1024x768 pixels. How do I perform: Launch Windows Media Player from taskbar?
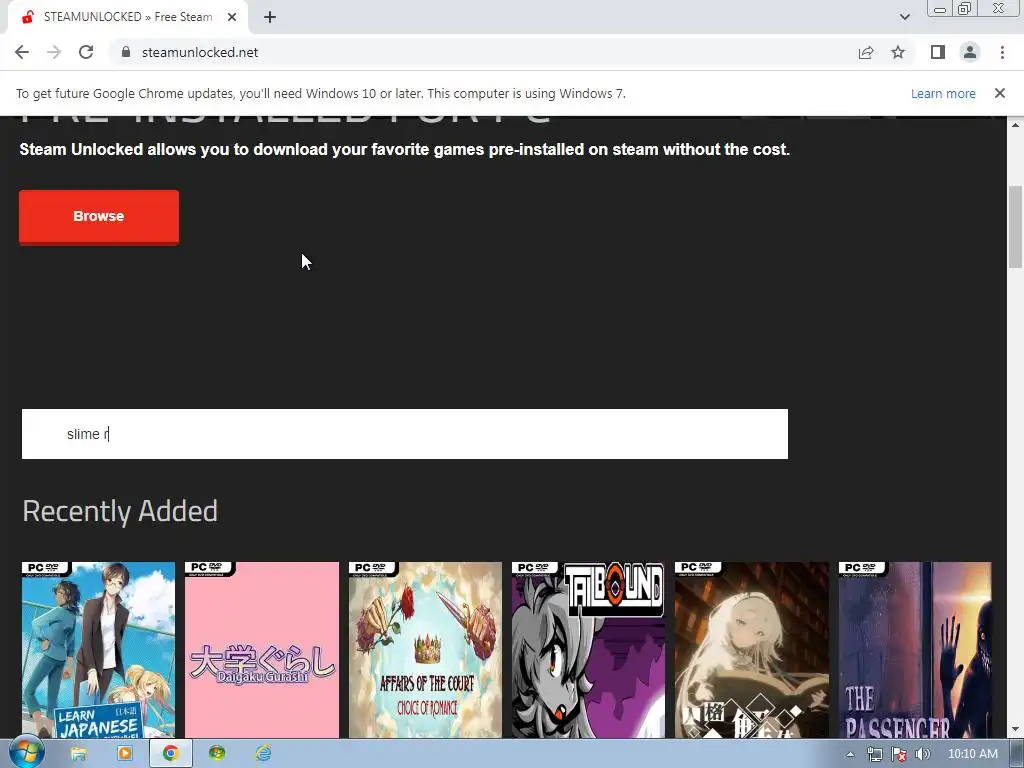pos(125,754)
